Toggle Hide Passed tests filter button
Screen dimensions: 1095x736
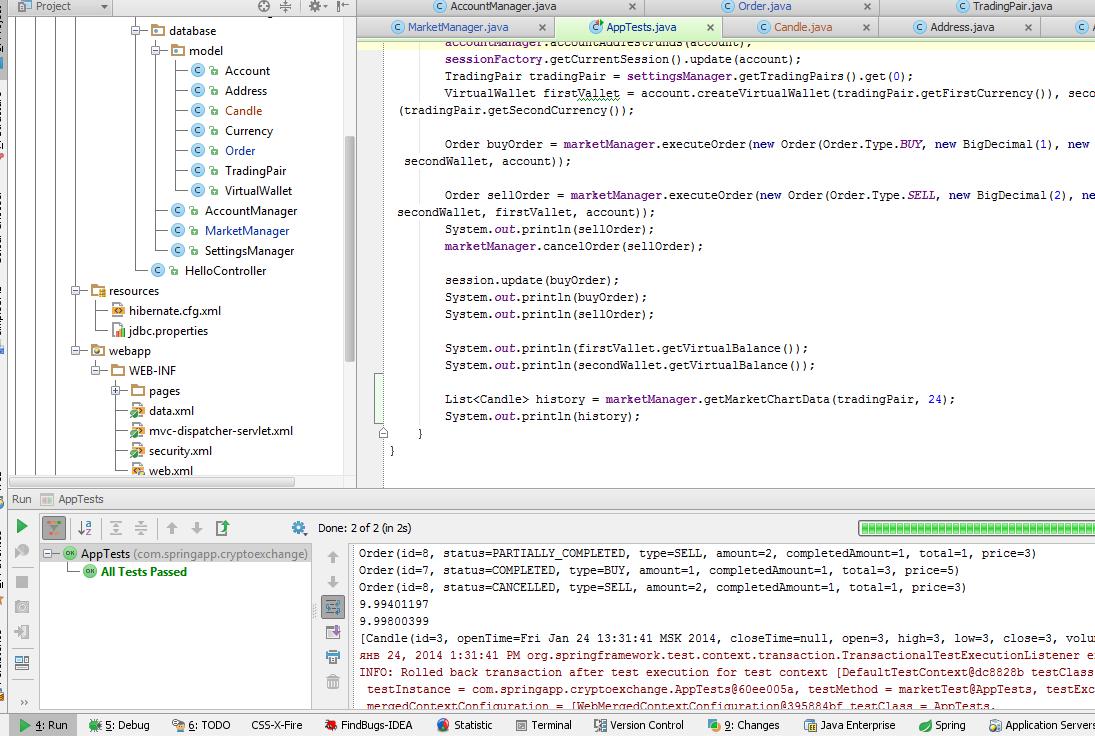pyautogui.click(x=54, y=528)
